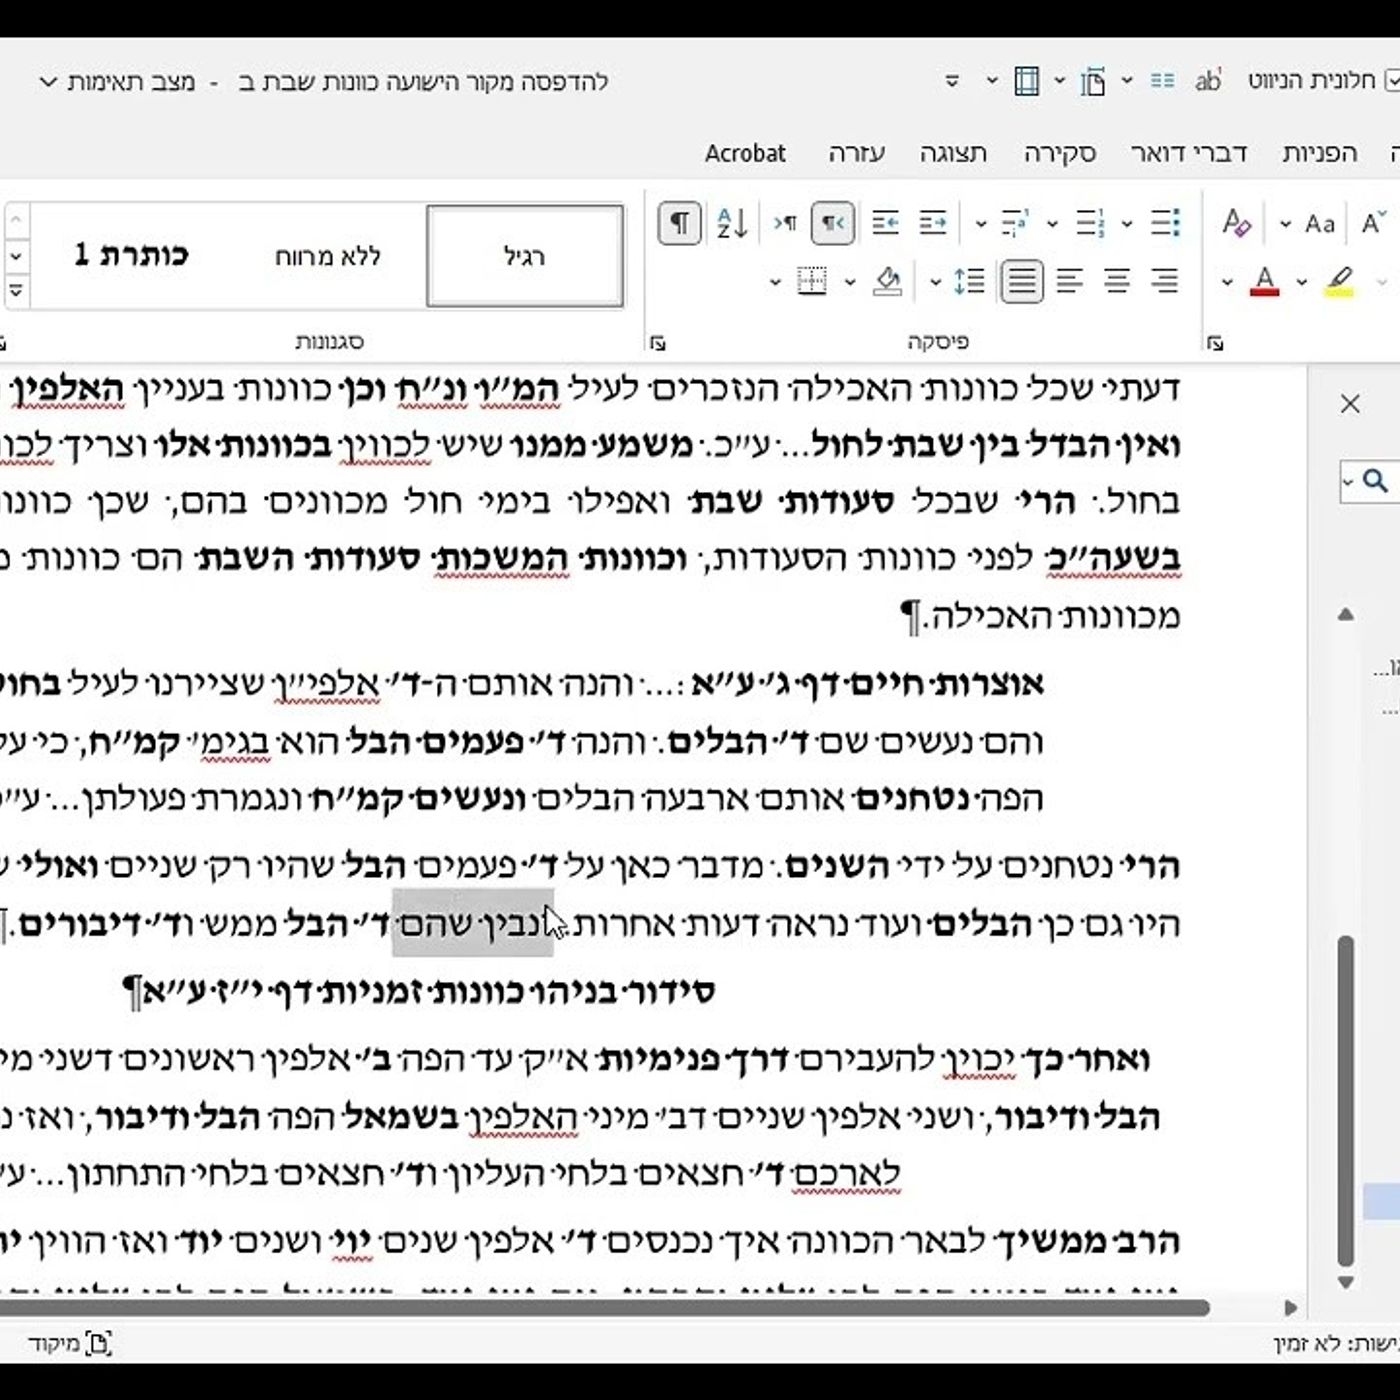Open the הפניות (References) tab

(x=1320, y=153)
